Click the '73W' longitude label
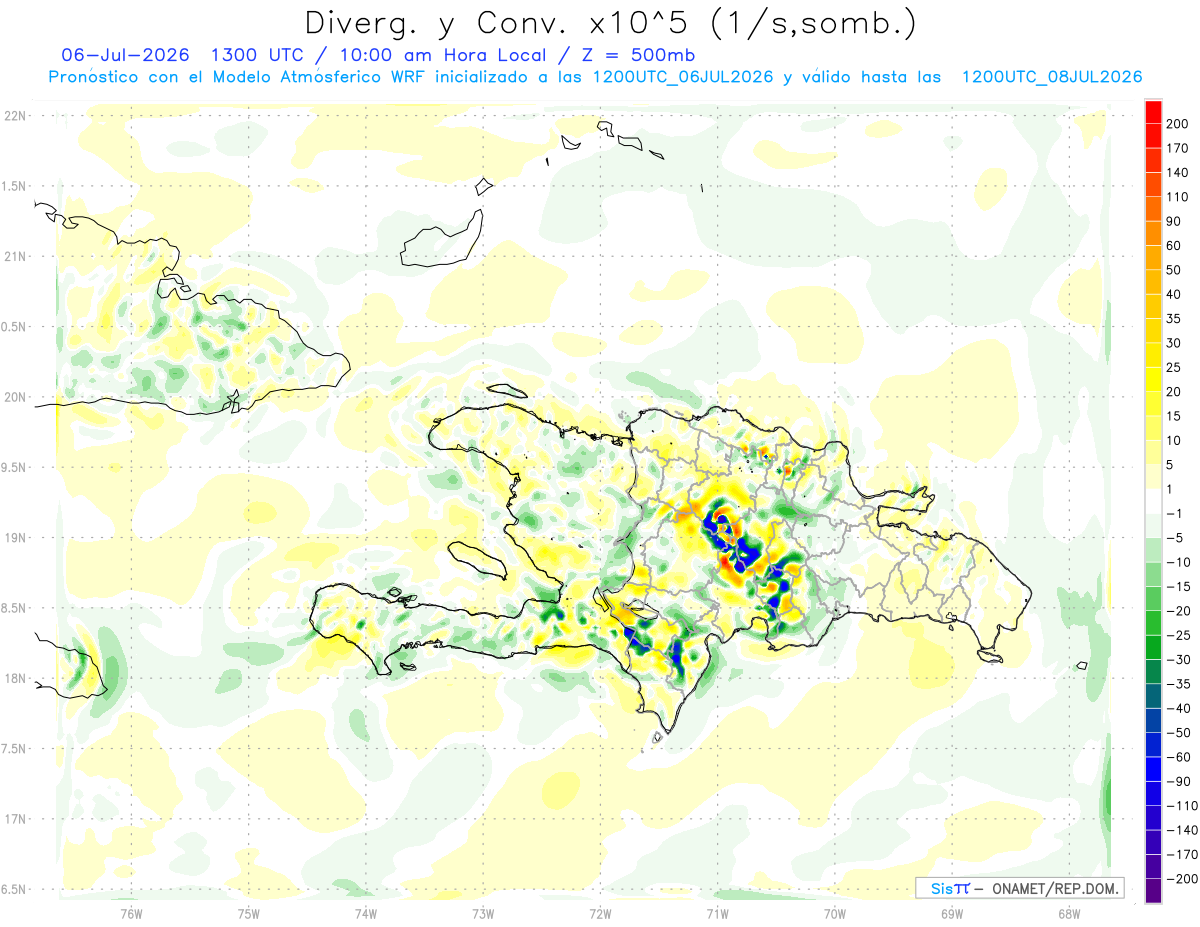The width and height of the screenshot is (1200, 927). coord(483,912)
